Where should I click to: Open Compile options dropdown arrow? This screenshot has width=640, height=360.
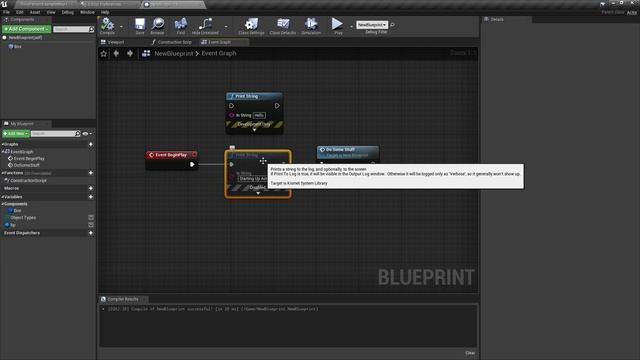point(121,27)
